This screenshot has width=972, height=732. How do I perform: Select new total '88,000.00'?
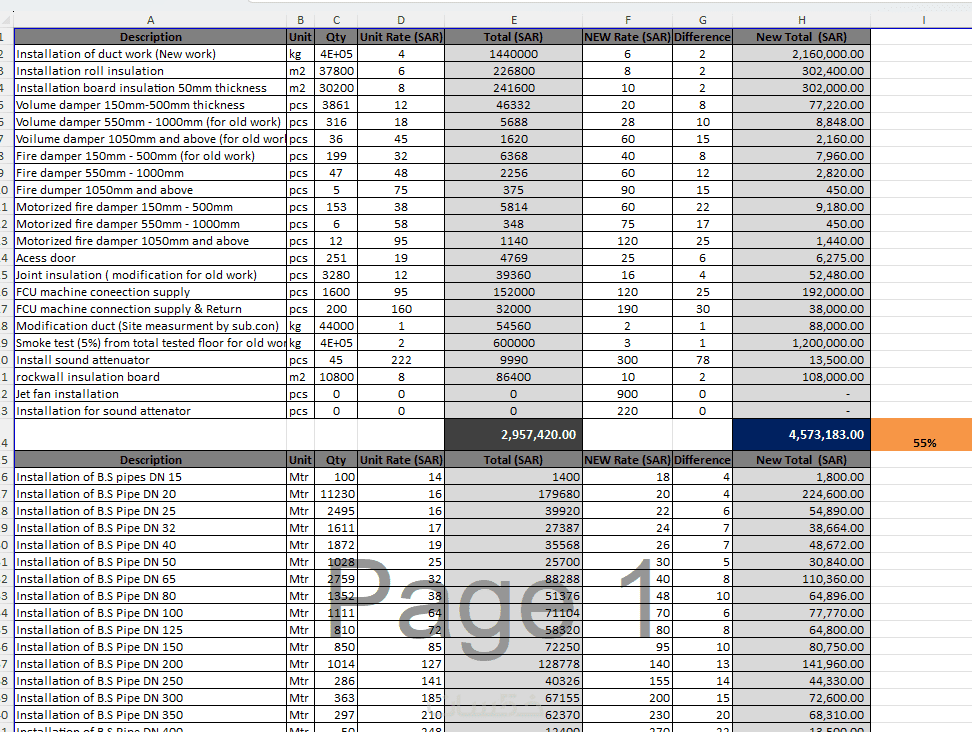802,326
